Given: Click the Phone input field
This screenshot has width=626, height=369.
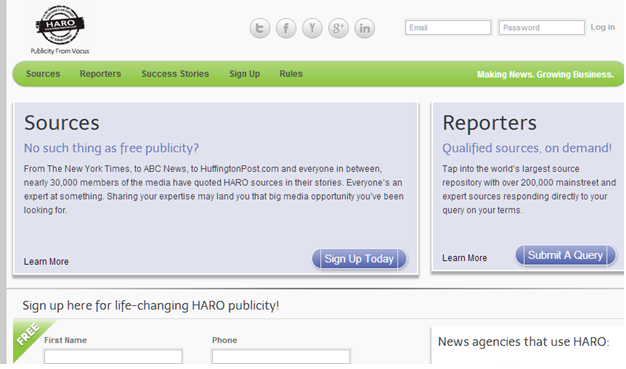Looking at the screenshot, I should 281,356.
